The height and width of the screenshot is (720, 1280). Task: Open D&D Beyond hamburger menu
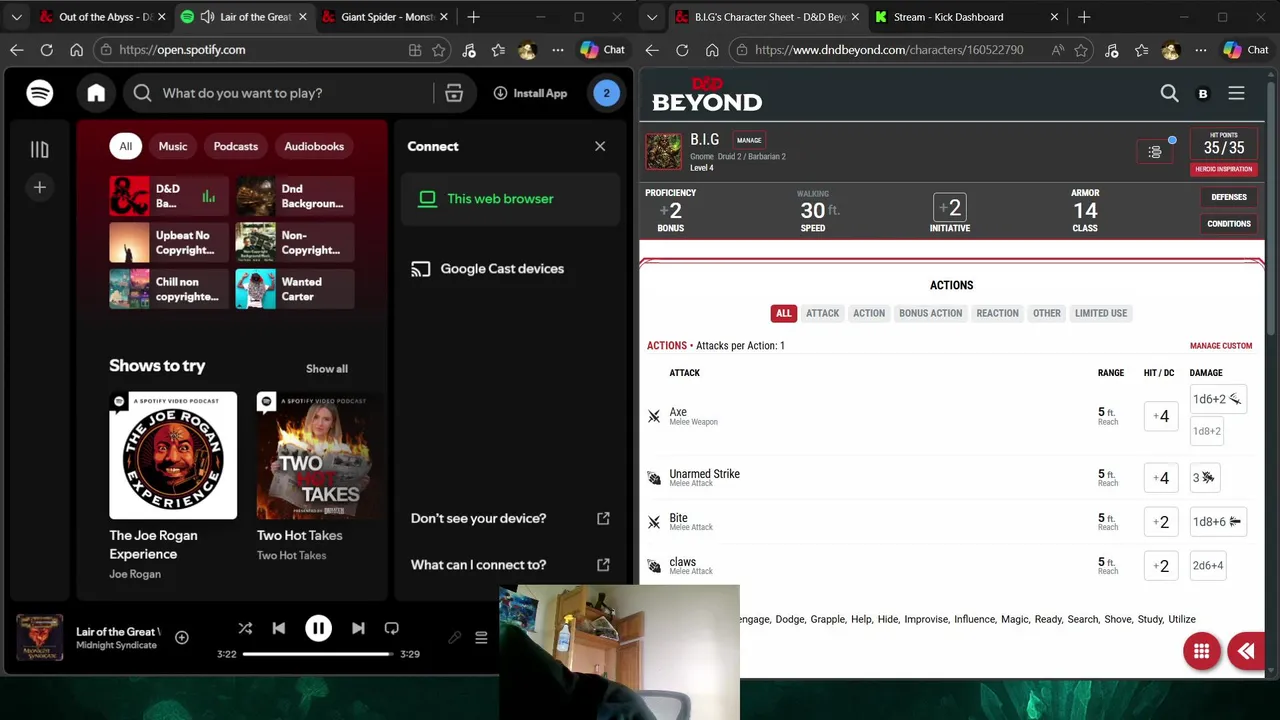[1236, 93]
